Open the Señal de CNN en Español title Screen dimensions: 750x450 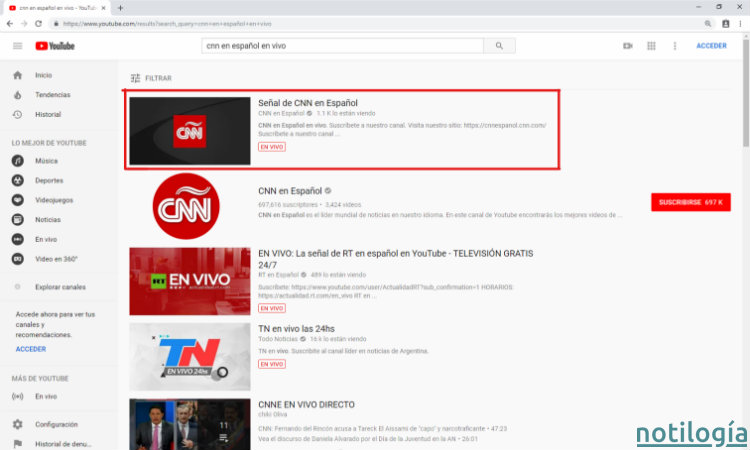[308, 103]
